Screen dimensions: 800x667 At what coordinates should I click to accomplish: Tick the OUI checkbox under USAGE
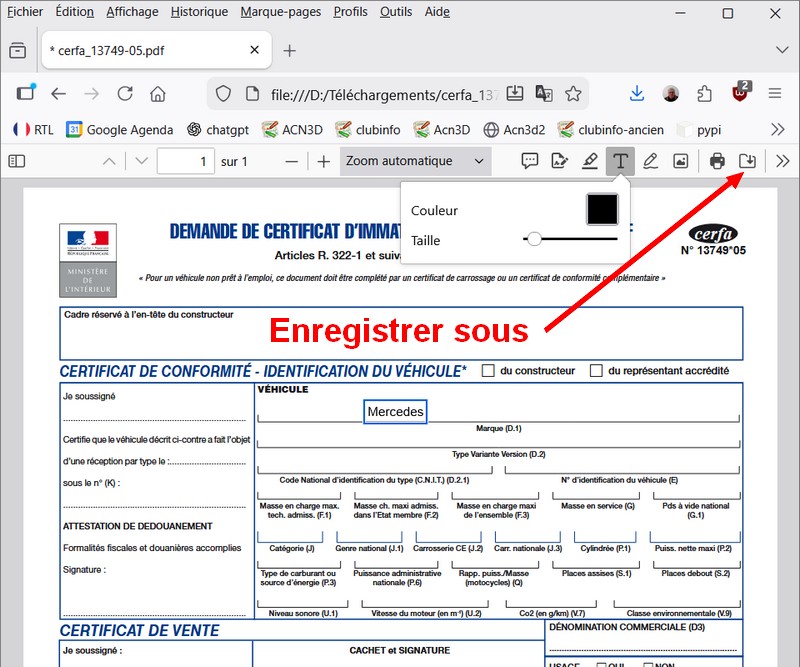point(602,665)
